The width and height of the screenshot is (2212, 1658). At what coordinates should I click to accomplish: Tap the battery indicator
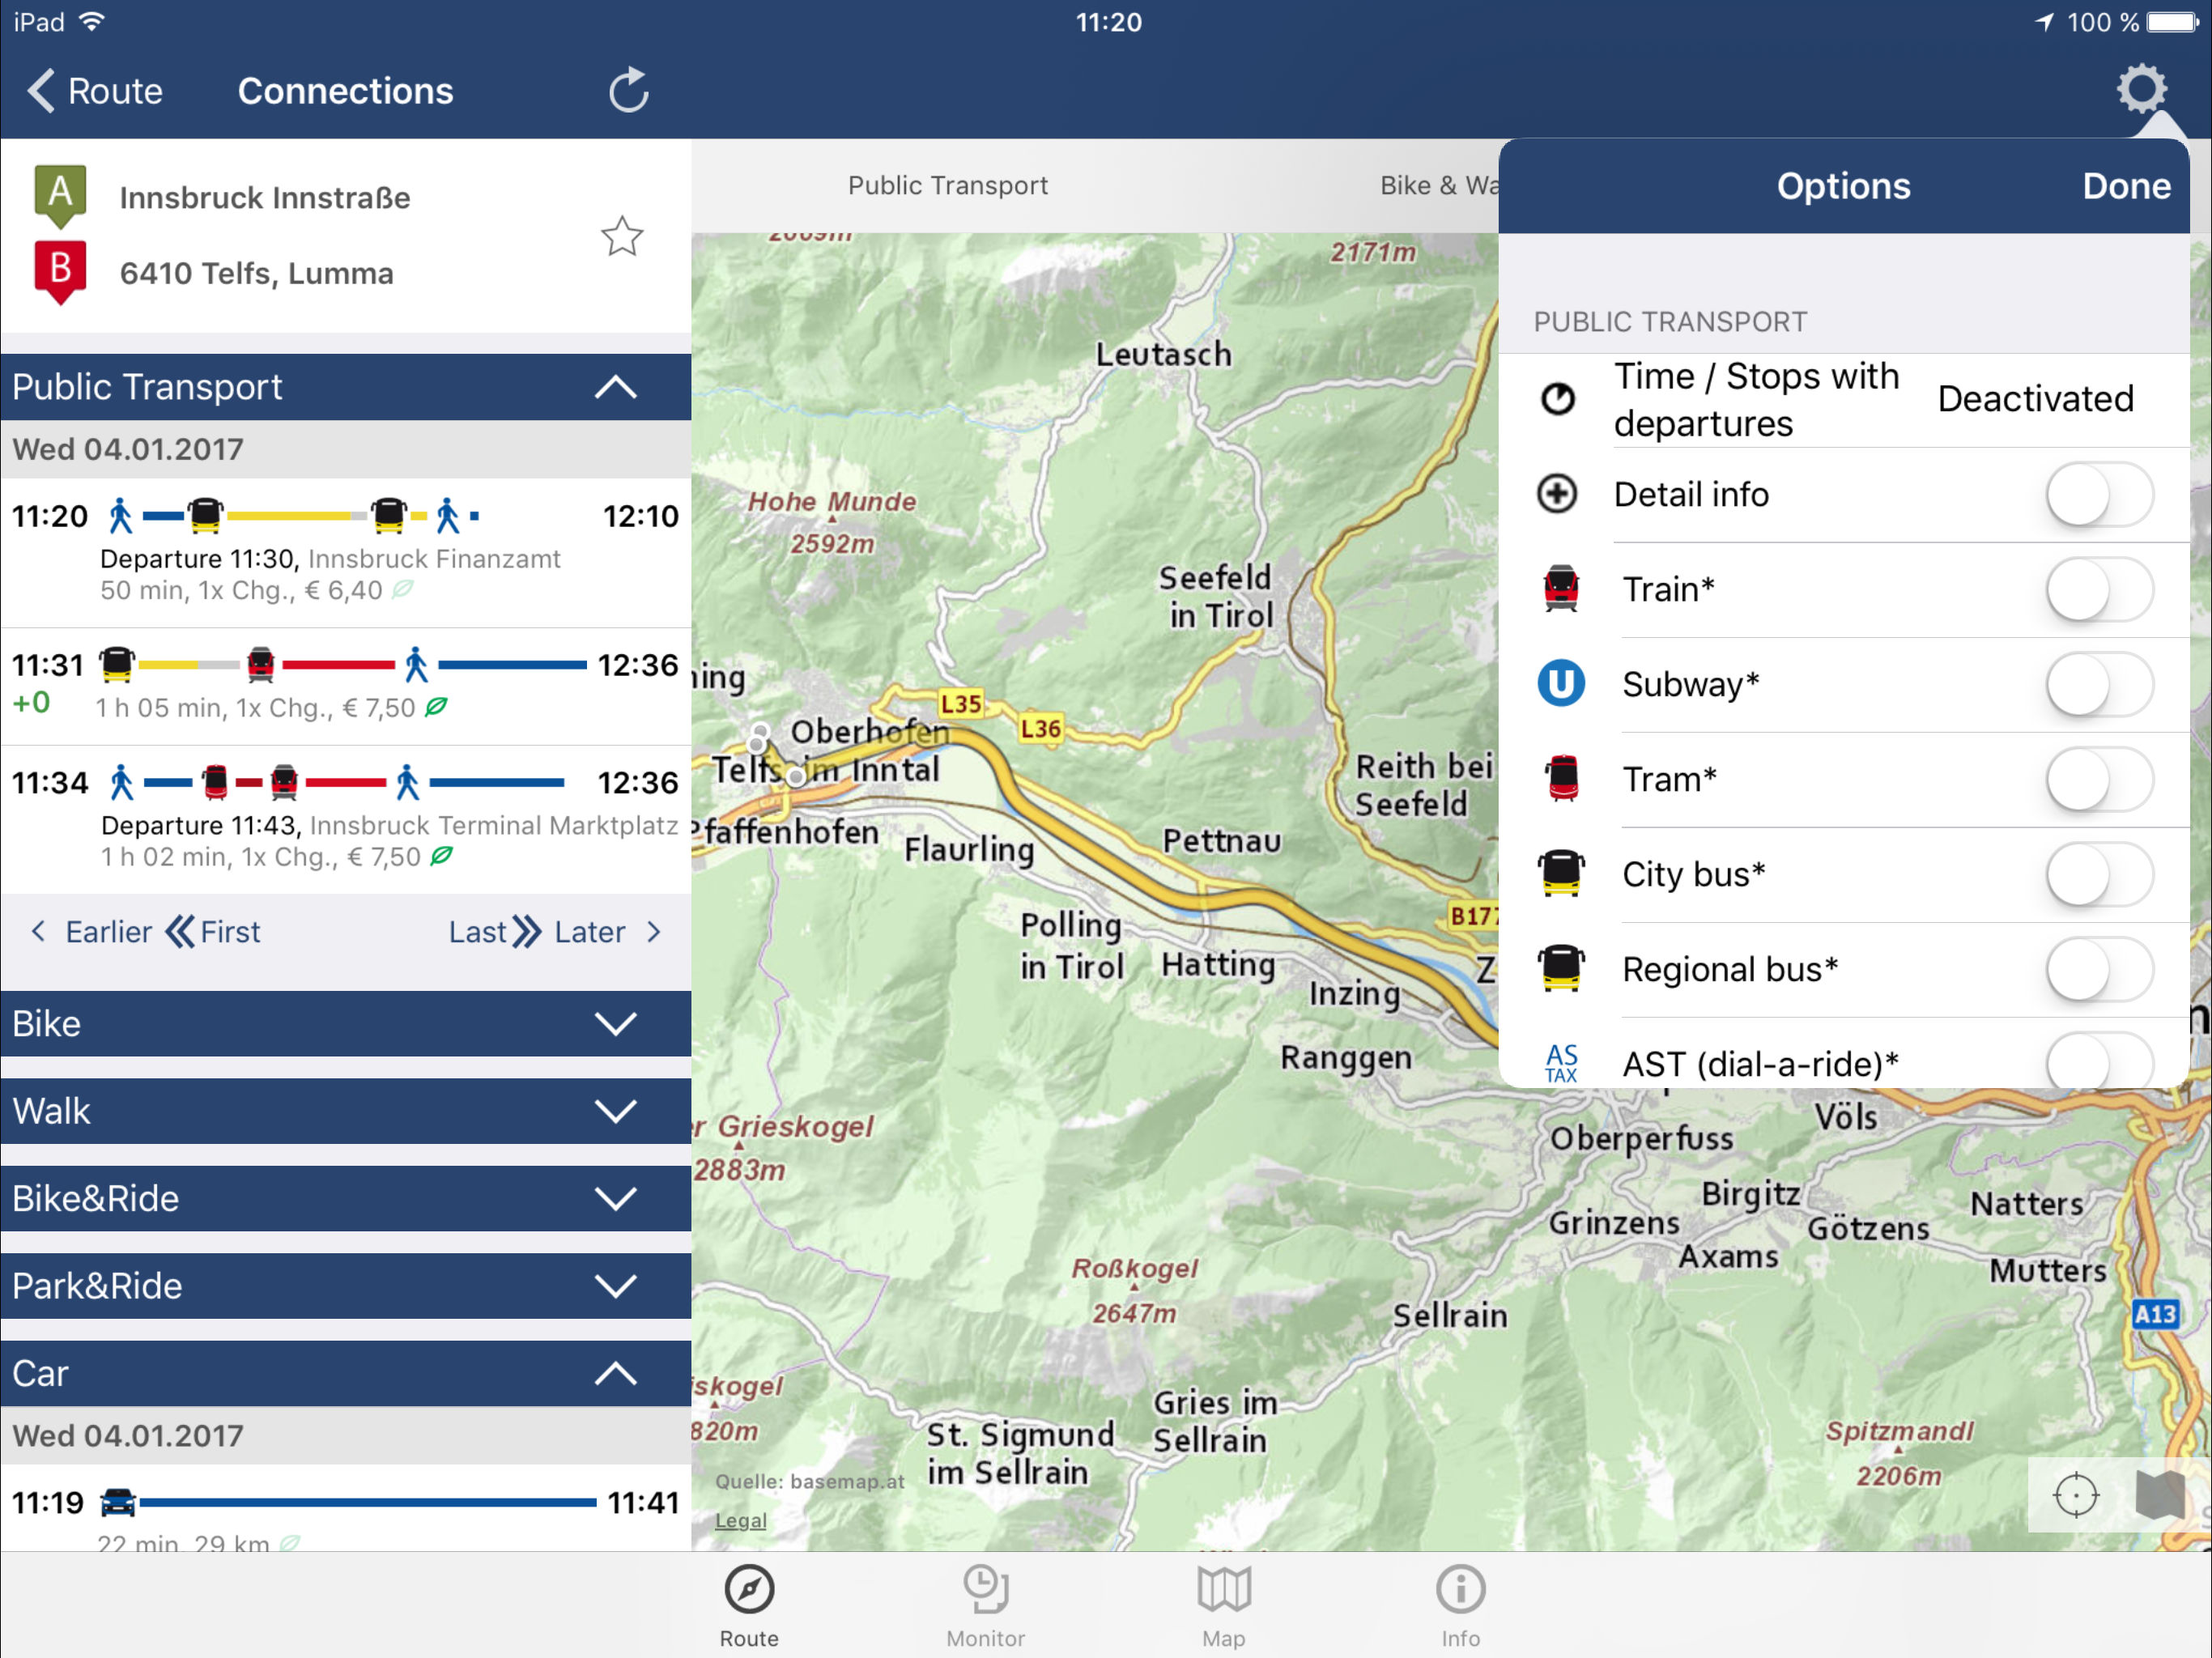2172,22
